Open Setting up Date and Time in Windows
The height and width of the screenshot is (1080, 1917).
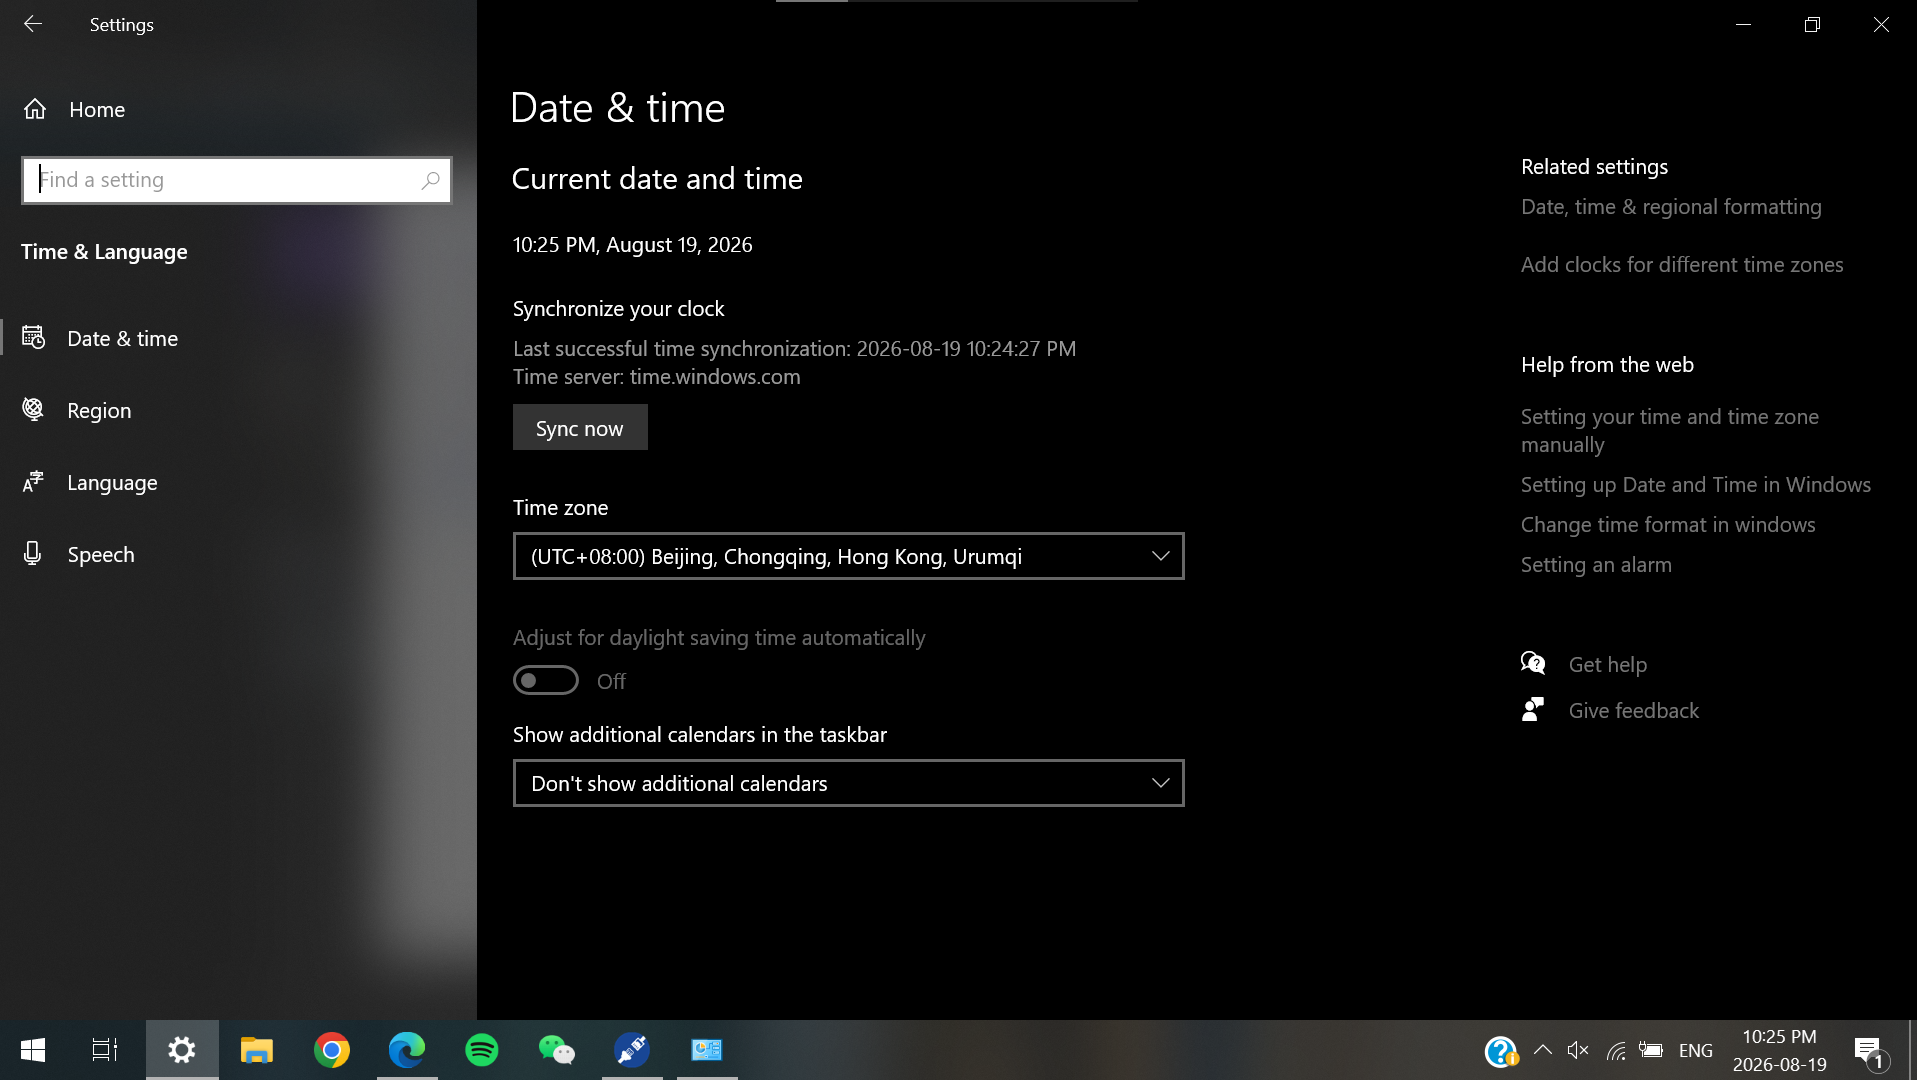click(1696, 485)
